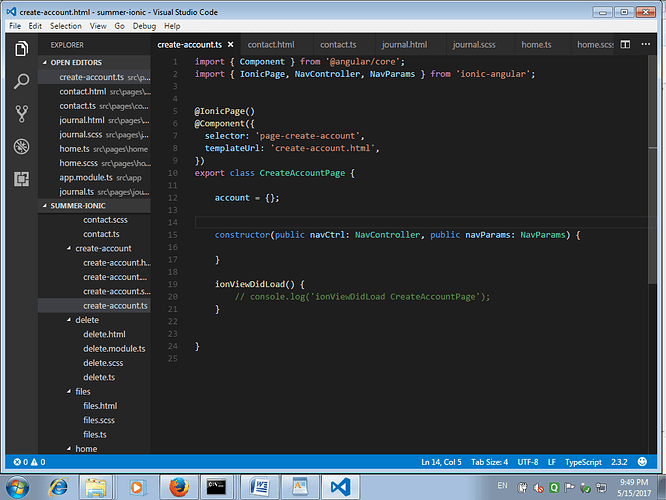Image resolution: width=666 pixels, height=500 pixels.
Task: Open the Selection menu
Action: click(x=66, y=25)
